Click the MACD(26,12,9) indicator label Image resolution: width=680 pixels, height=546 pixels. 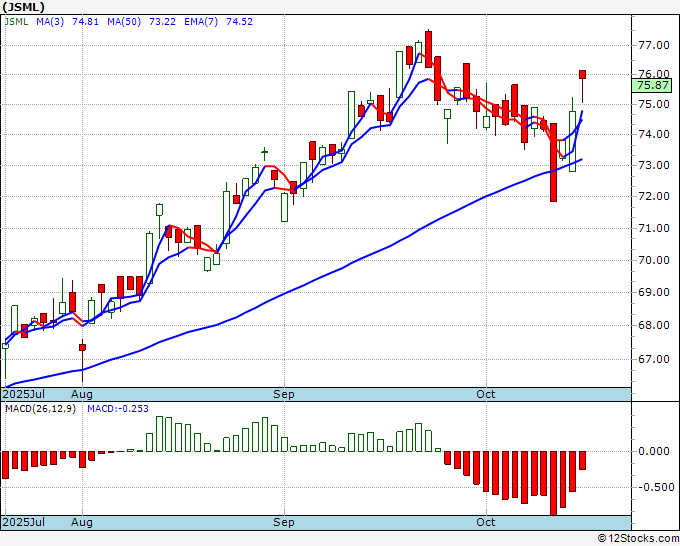pos(40,409)
